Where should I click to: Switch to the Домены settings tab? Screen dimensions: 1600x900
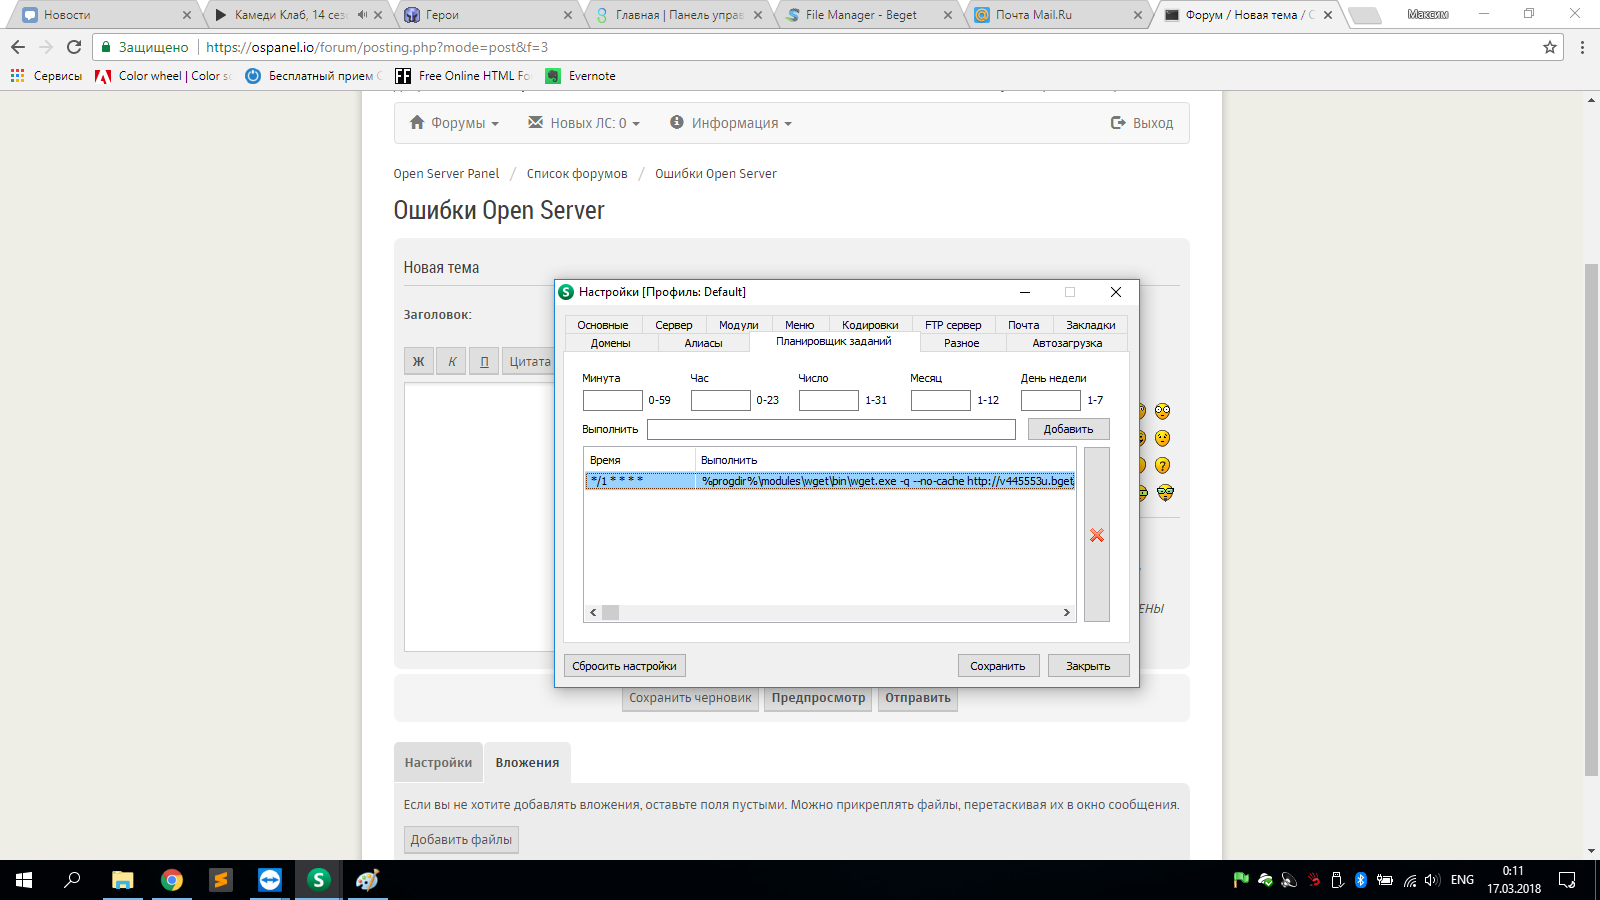coord(610,343)
